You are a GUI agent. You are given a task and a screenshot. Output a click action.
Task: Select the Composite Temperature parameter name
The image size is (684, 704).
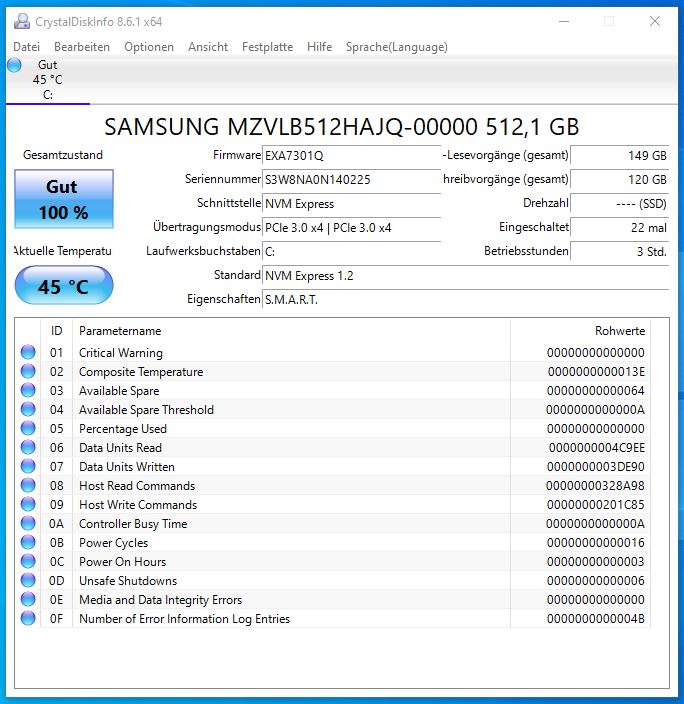click(141, 372)
